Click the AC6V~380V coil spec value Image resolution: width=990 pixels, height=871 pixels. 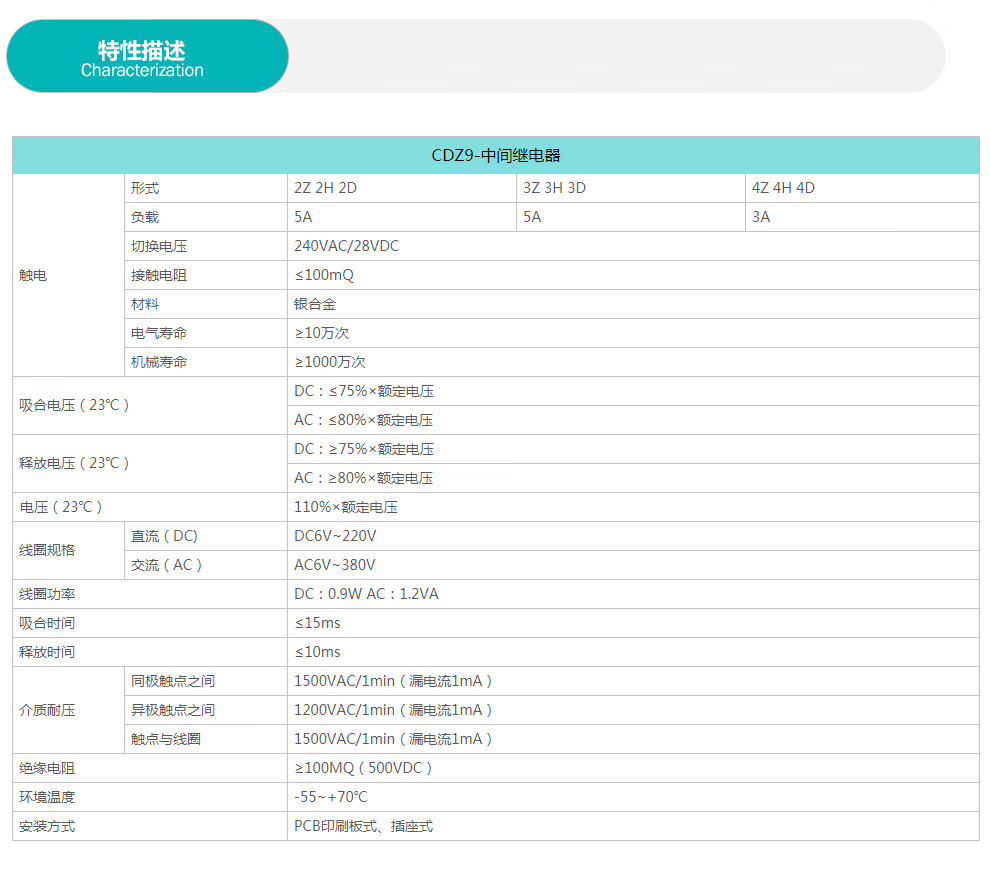coord(335,565)
